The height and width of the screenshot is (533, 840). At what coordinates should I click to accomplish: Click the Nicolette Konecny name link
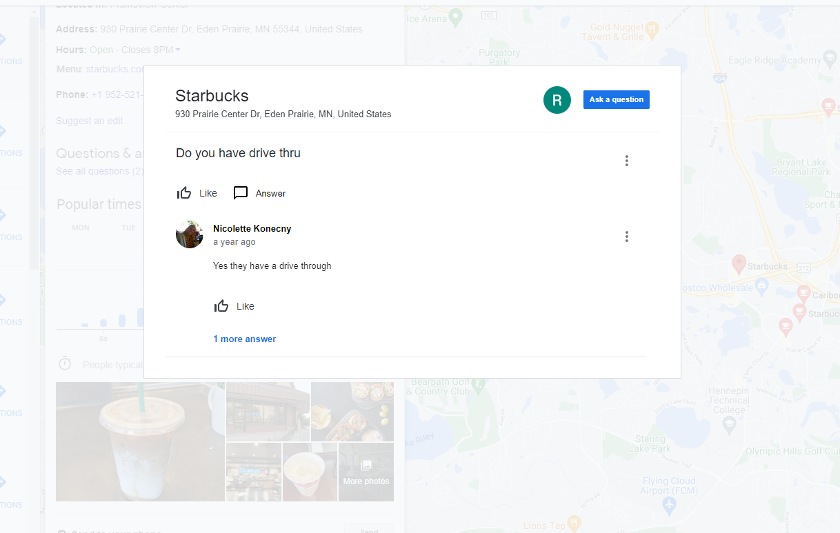(x=252, y=229)
